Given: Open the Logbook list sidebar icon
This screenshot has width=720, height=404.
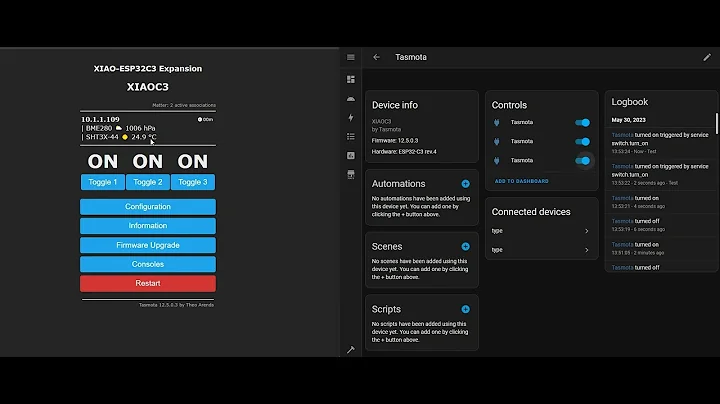Looking at the screenshot, I should click(x=351, y=136).
